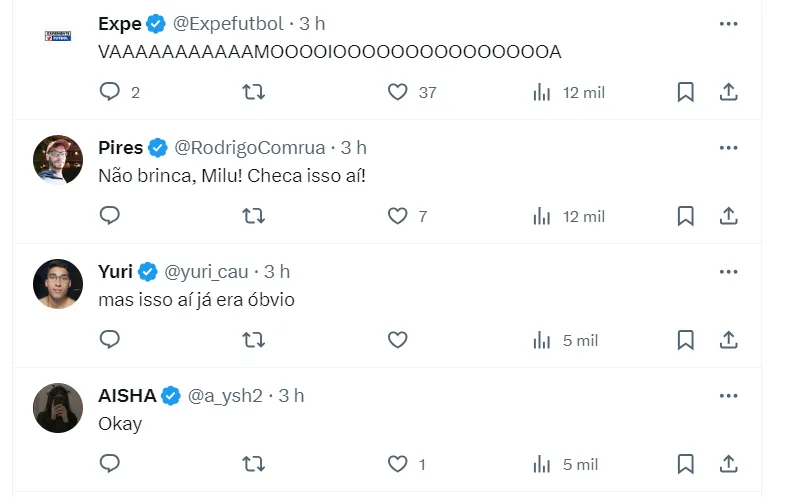
Task: Like Yuri's reply
Action: pyautogui.click(x=397, y=340)
